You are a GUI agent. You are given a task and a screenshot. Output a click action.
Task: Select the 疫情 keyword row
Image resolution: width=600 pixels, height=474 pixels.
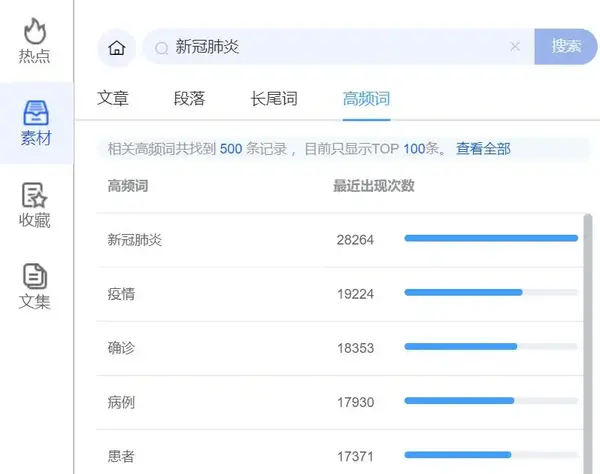[x=340, y=294]
